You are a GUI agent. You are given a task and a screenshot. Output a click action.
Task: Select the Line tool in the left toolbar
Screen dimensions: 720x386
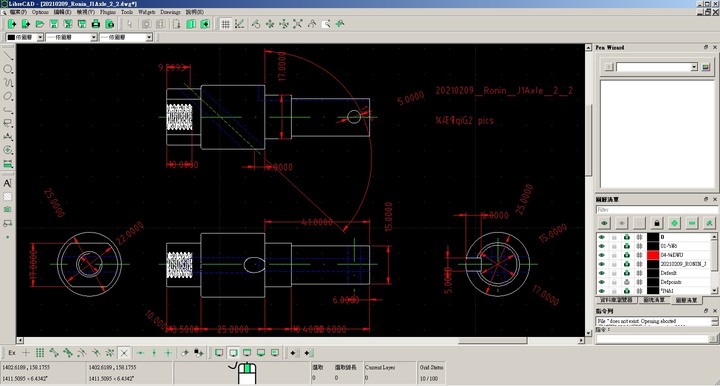point(8,56)
